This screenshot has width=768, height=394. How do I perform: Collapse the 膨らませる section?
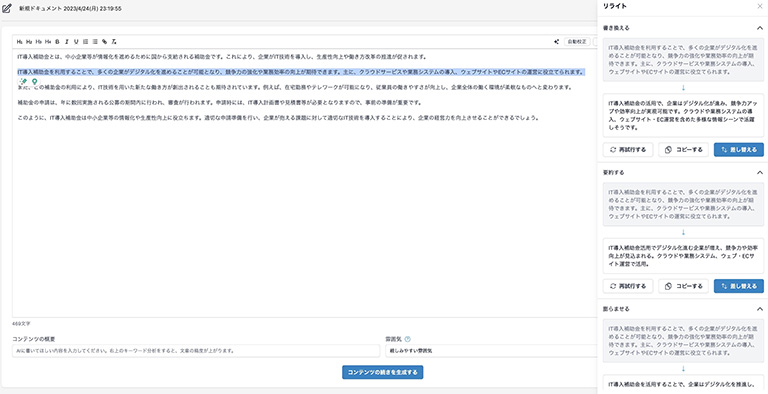[x=760, y=309]
